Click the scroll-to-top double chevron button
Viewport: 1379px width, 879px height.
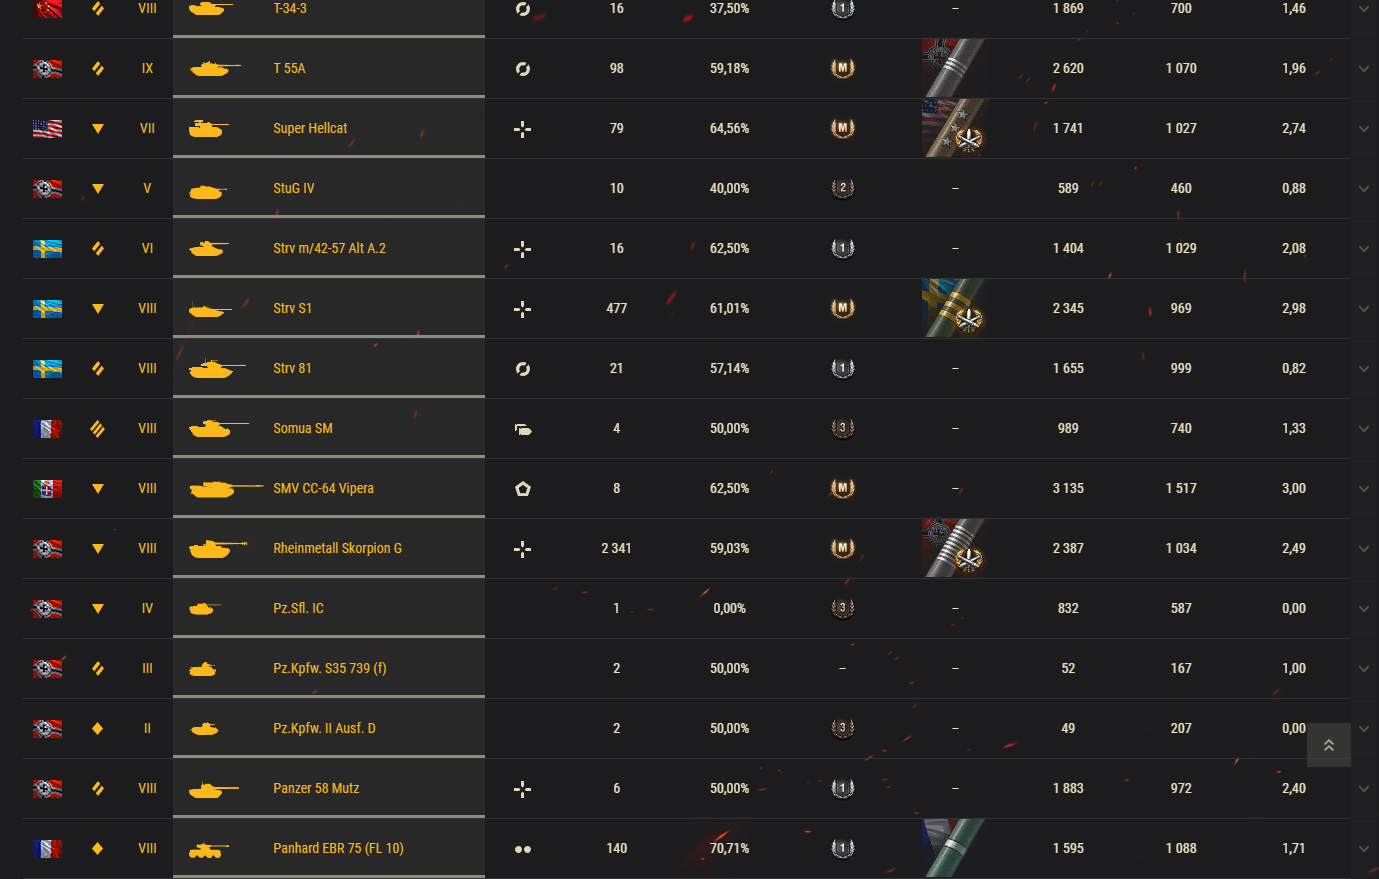[x=1328, y=745]
